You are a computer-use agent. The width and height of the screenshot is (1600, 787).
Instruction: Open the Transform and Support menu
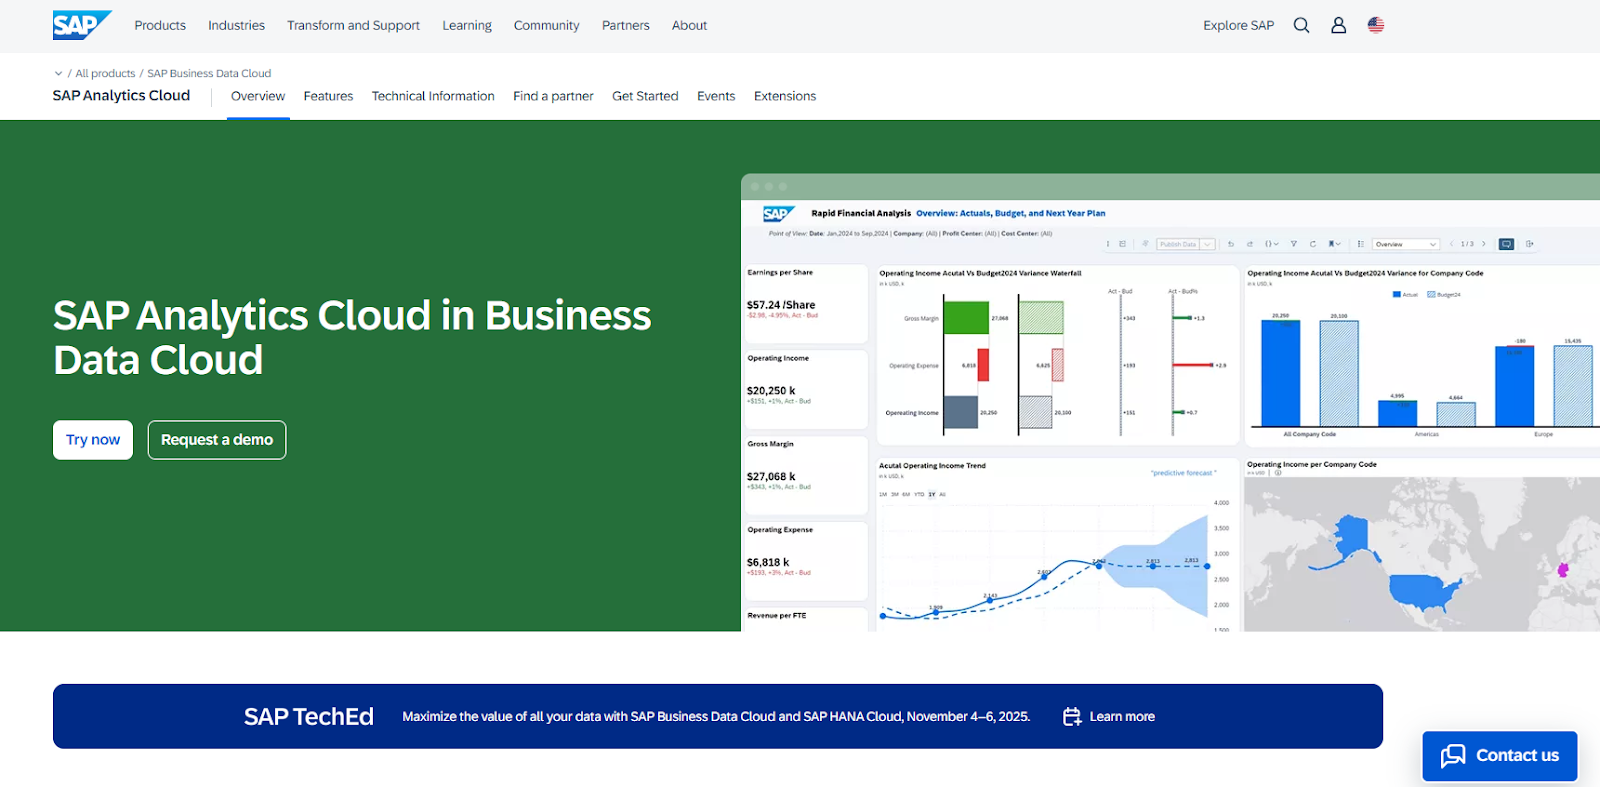[353, 25]
